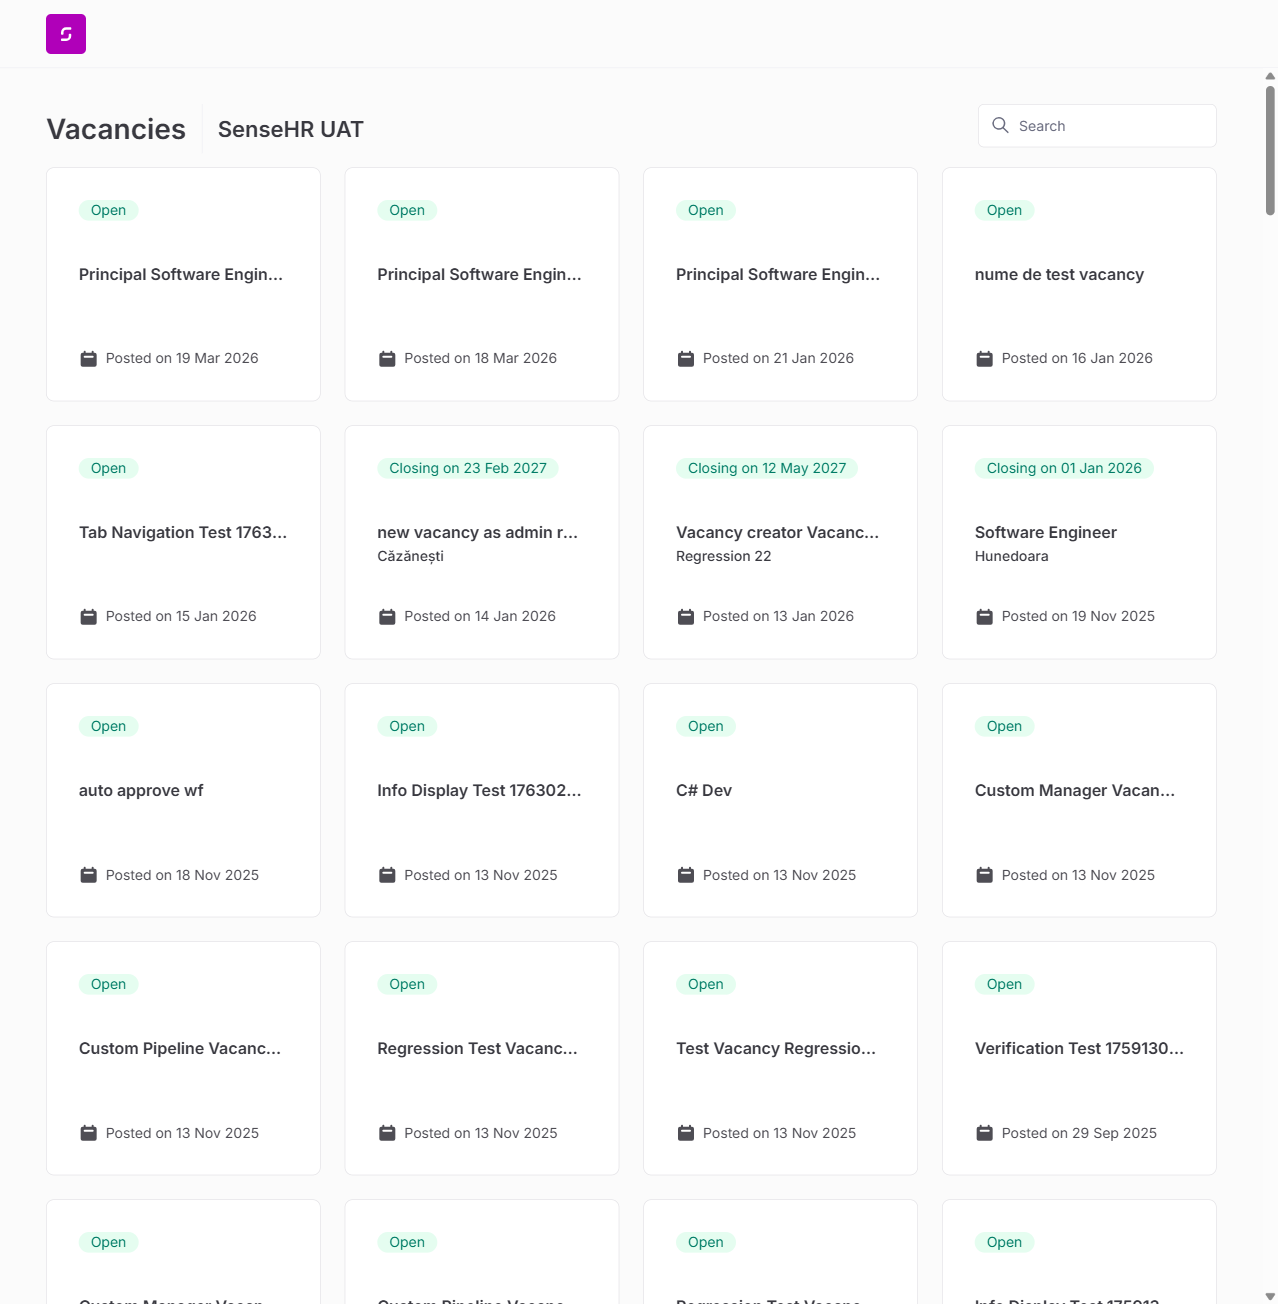Open the nume de test vacancy card
Screen dimensions: 1278x1304
1079,284
